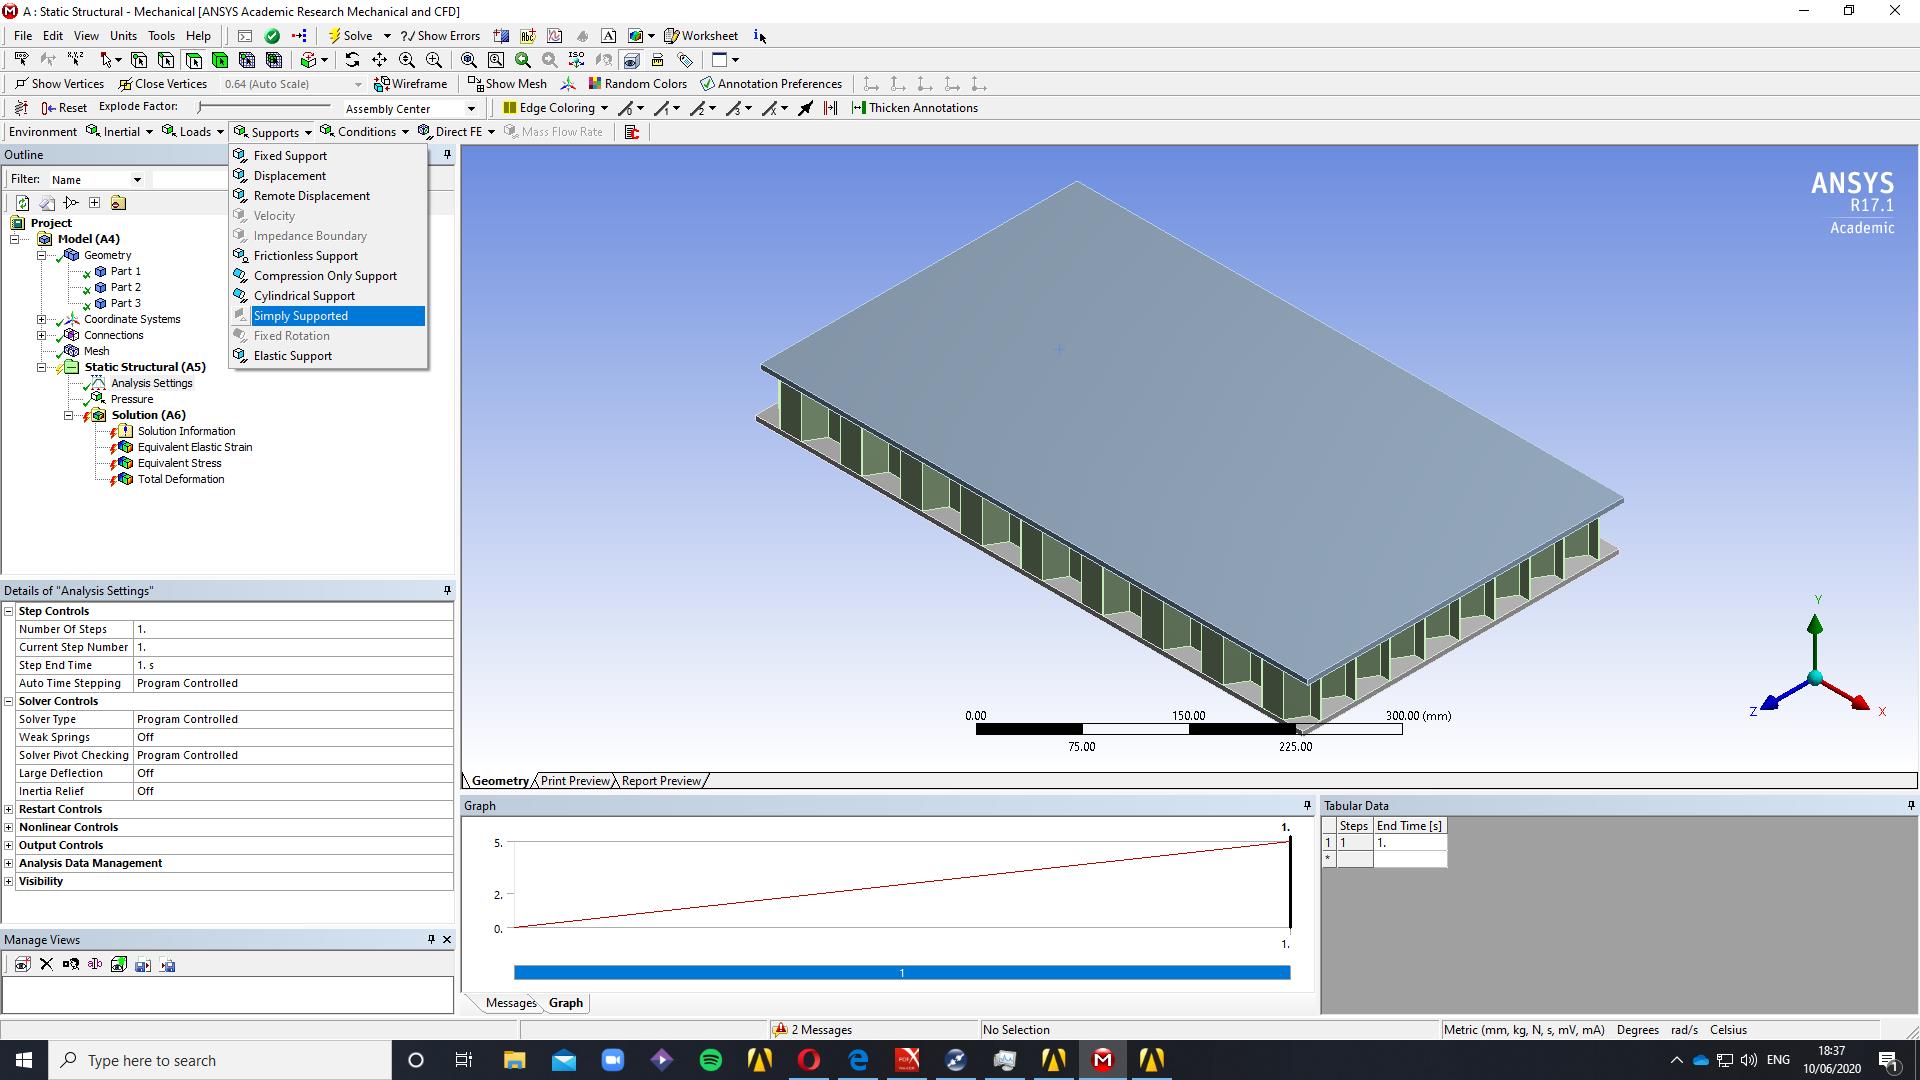Open the Auto Scale result dropdown
The width and height of the screenshot is (1920, 1080).
coord(292,84)
